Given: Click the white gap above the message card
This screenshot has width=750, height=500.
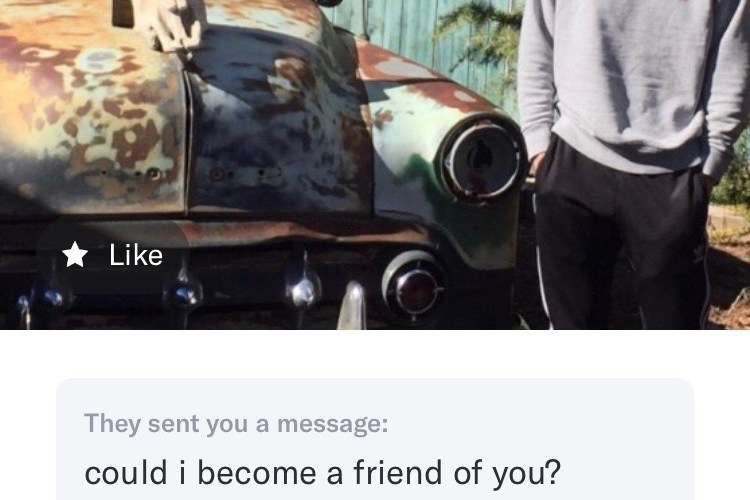Looking at the screenshot, I should point(375,354).
